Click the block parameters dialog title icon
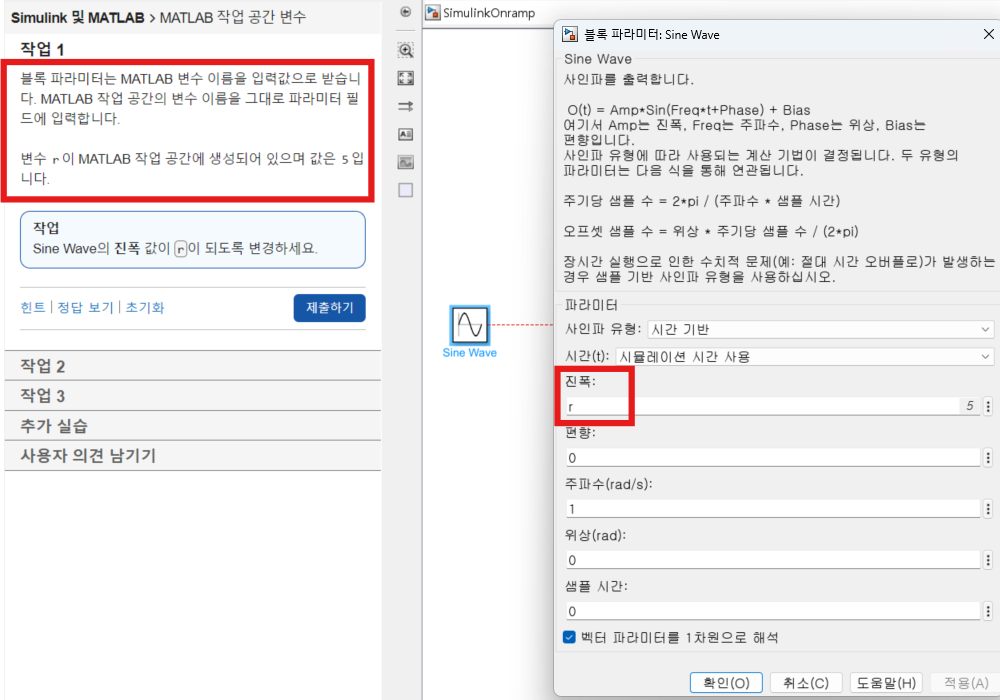The height and width of the screenshot is (700, 1000). [570, 34]
